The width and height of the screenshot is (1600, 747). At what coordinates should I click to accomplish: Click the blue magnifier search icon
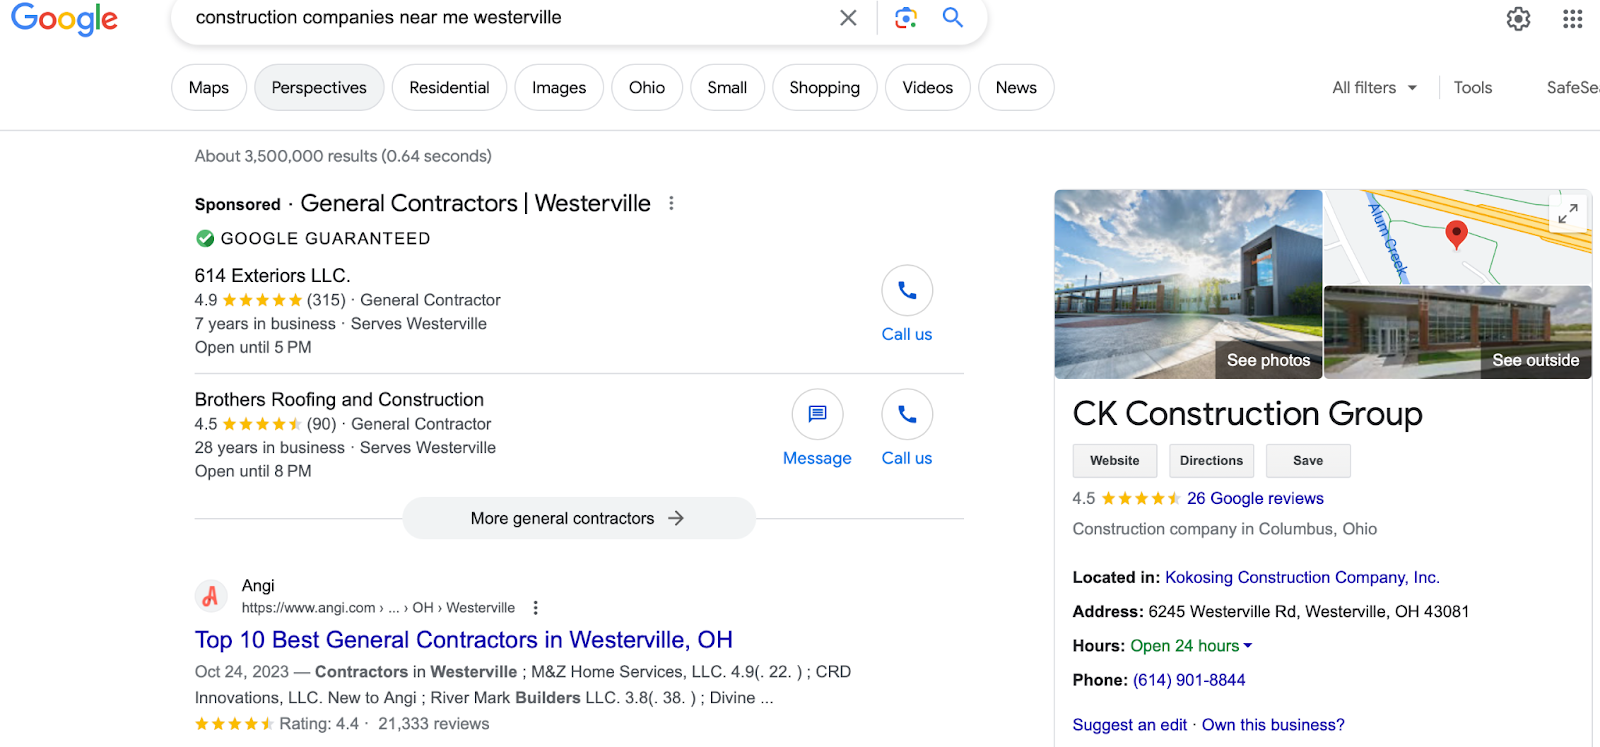pos(953,18)
